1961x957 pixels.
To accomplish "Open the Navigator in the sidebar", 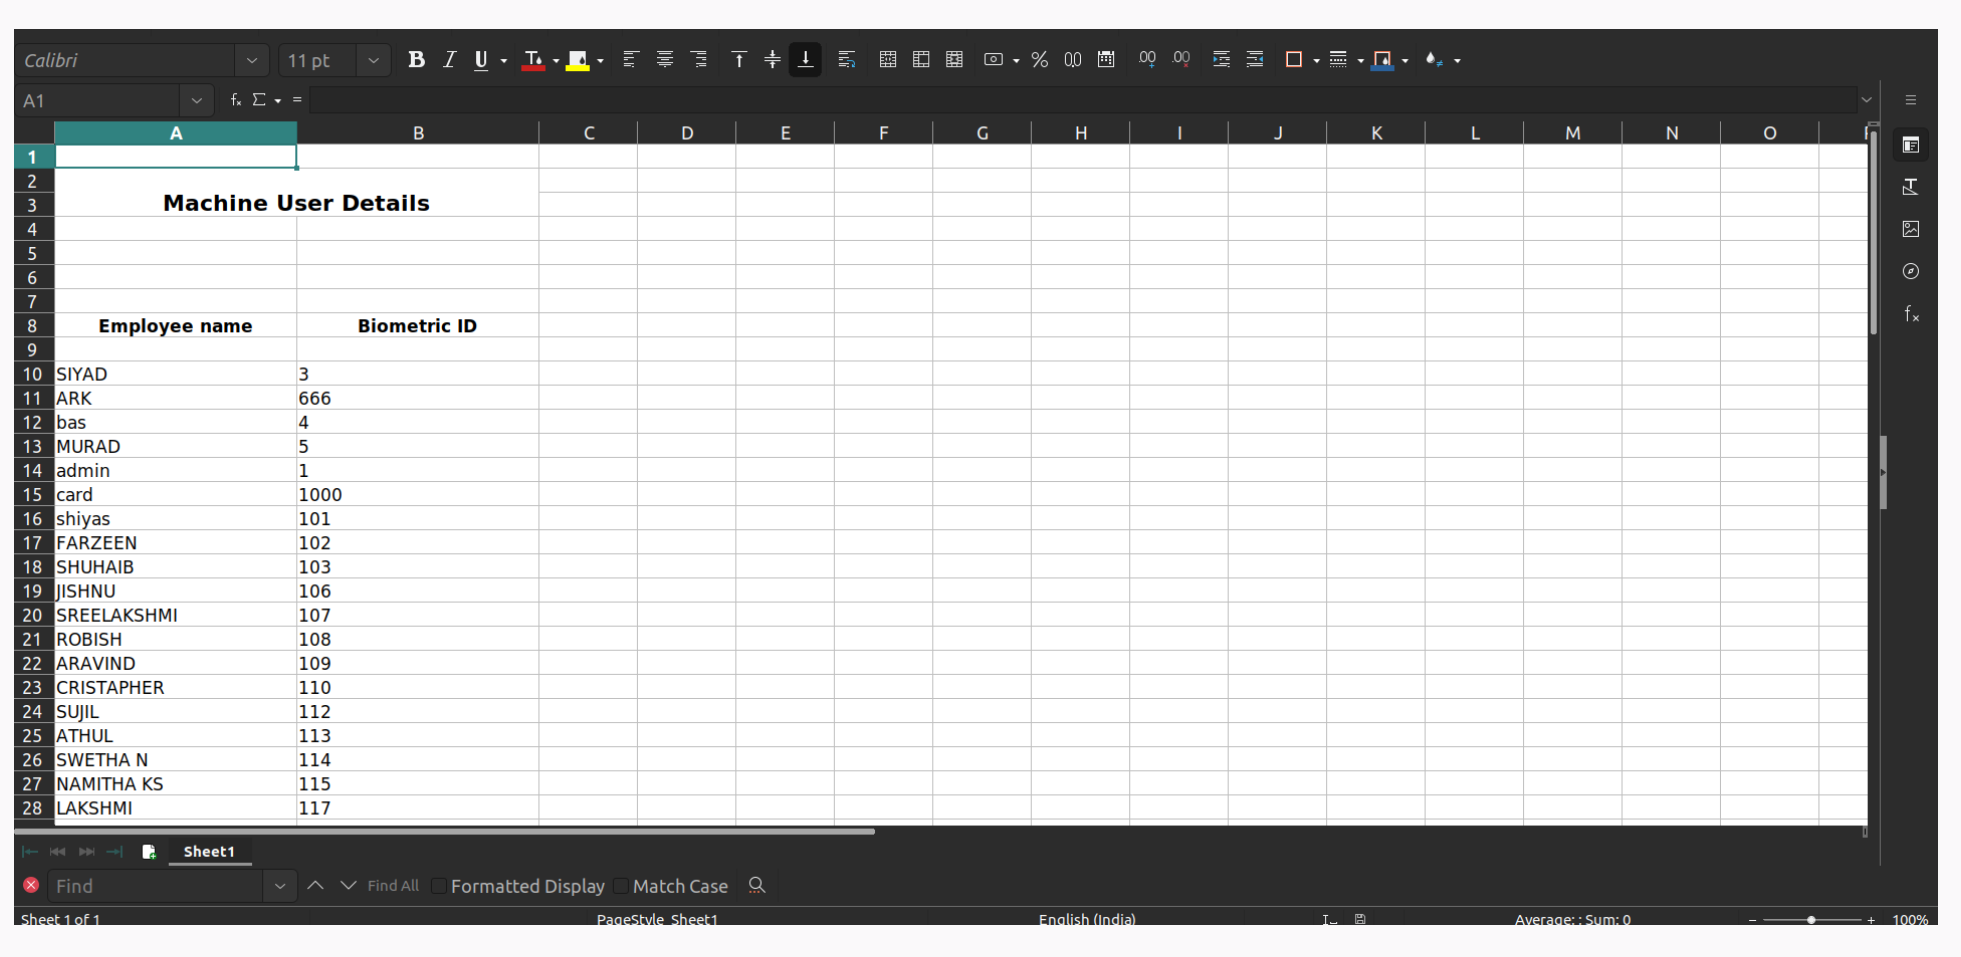I will [x=1911, y=272].
